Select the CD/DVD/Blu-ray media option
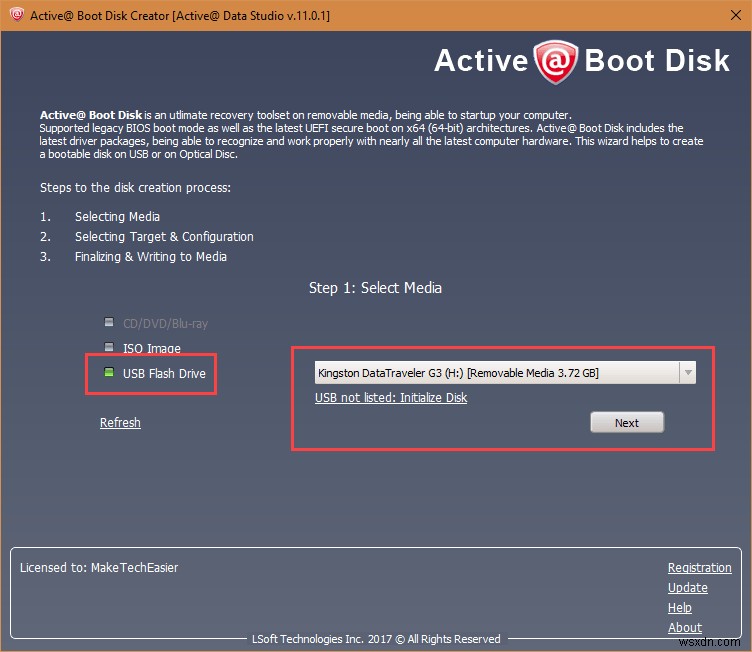The image size is (752, 652). point(156,323)
